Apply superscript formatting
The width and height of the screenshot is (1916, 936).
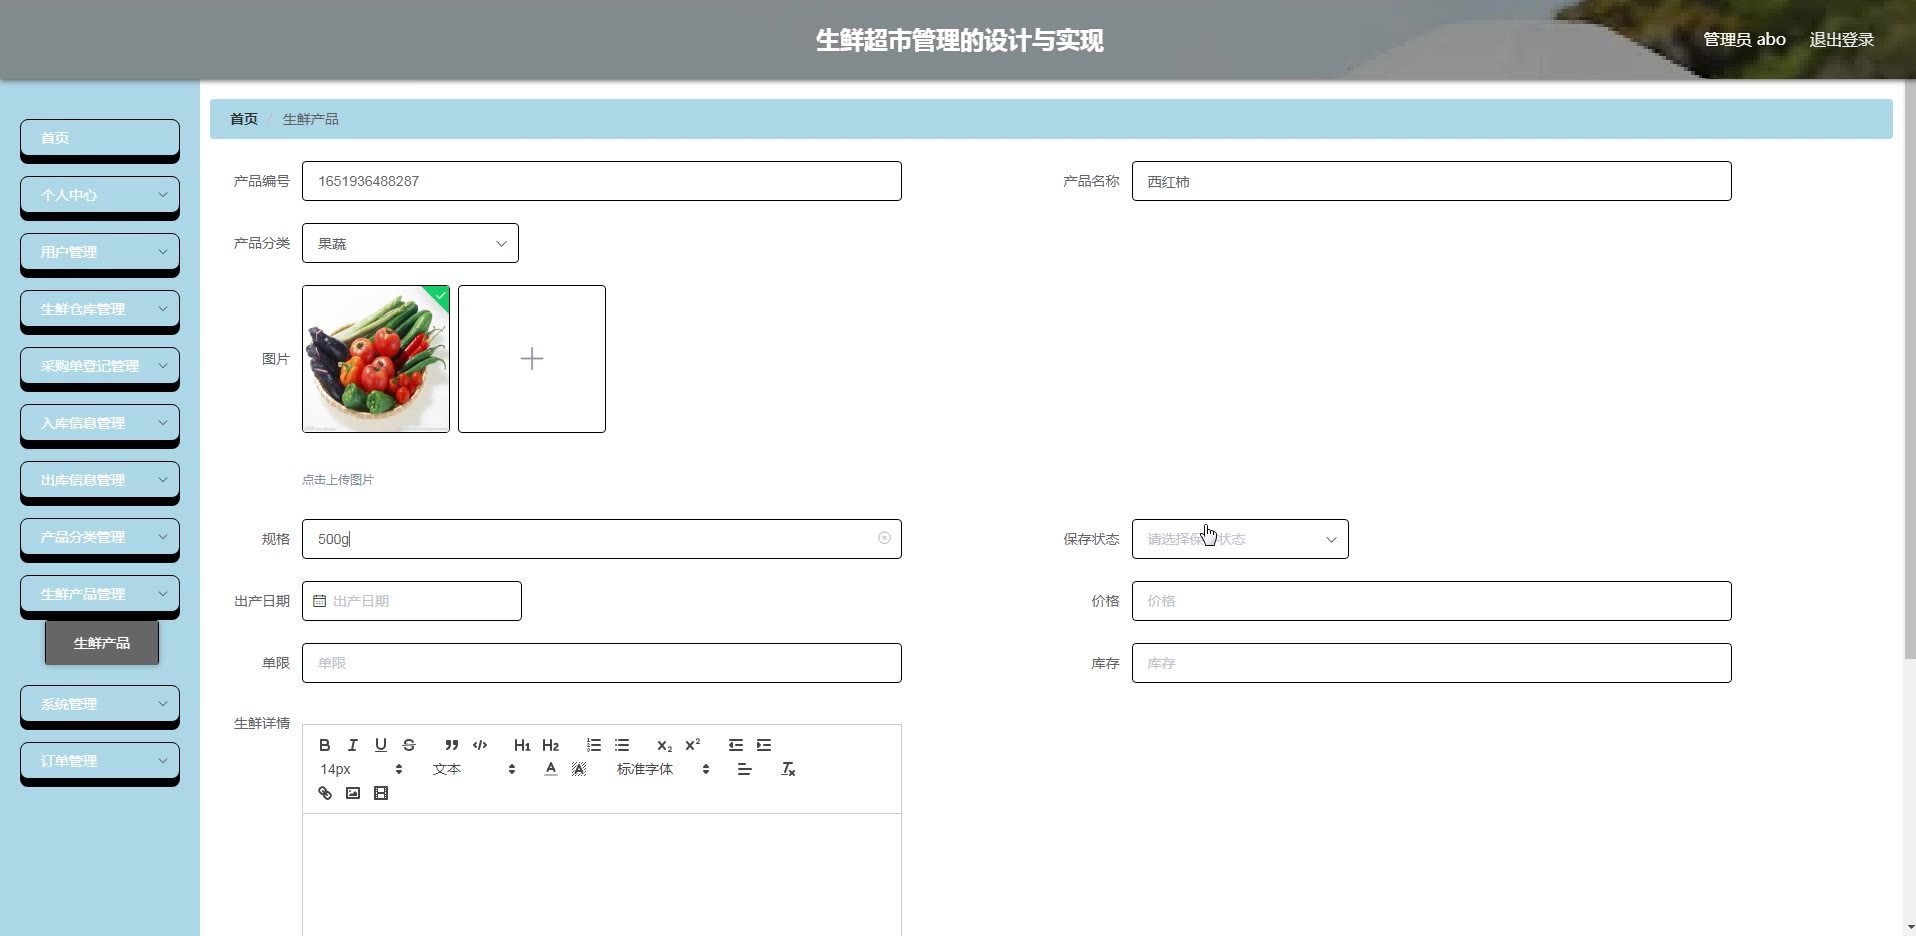coord(692,745)
